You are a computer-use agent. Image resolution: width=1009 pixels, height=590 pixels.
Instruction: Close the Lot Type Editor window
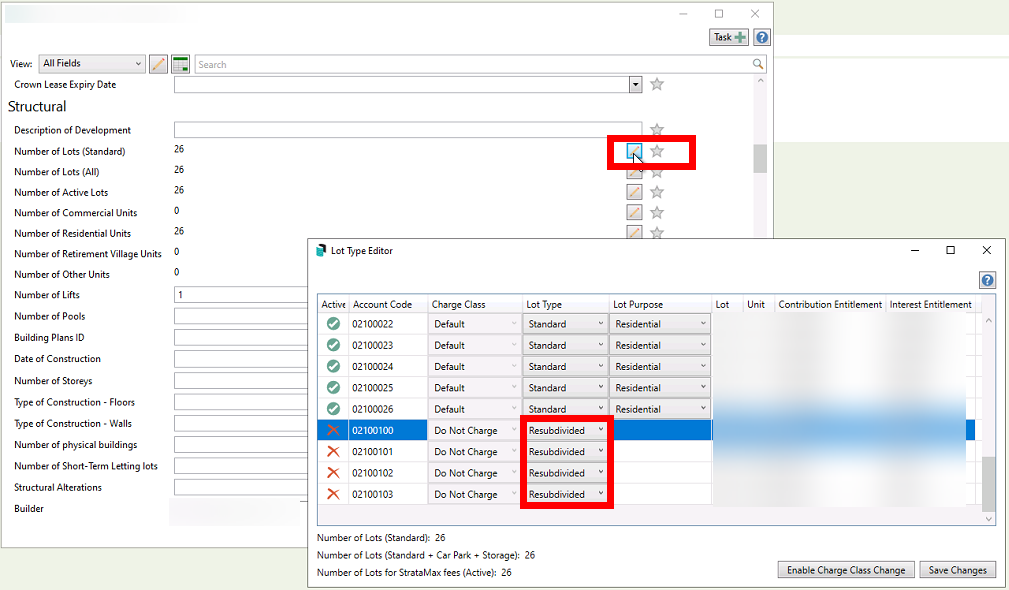986,250
